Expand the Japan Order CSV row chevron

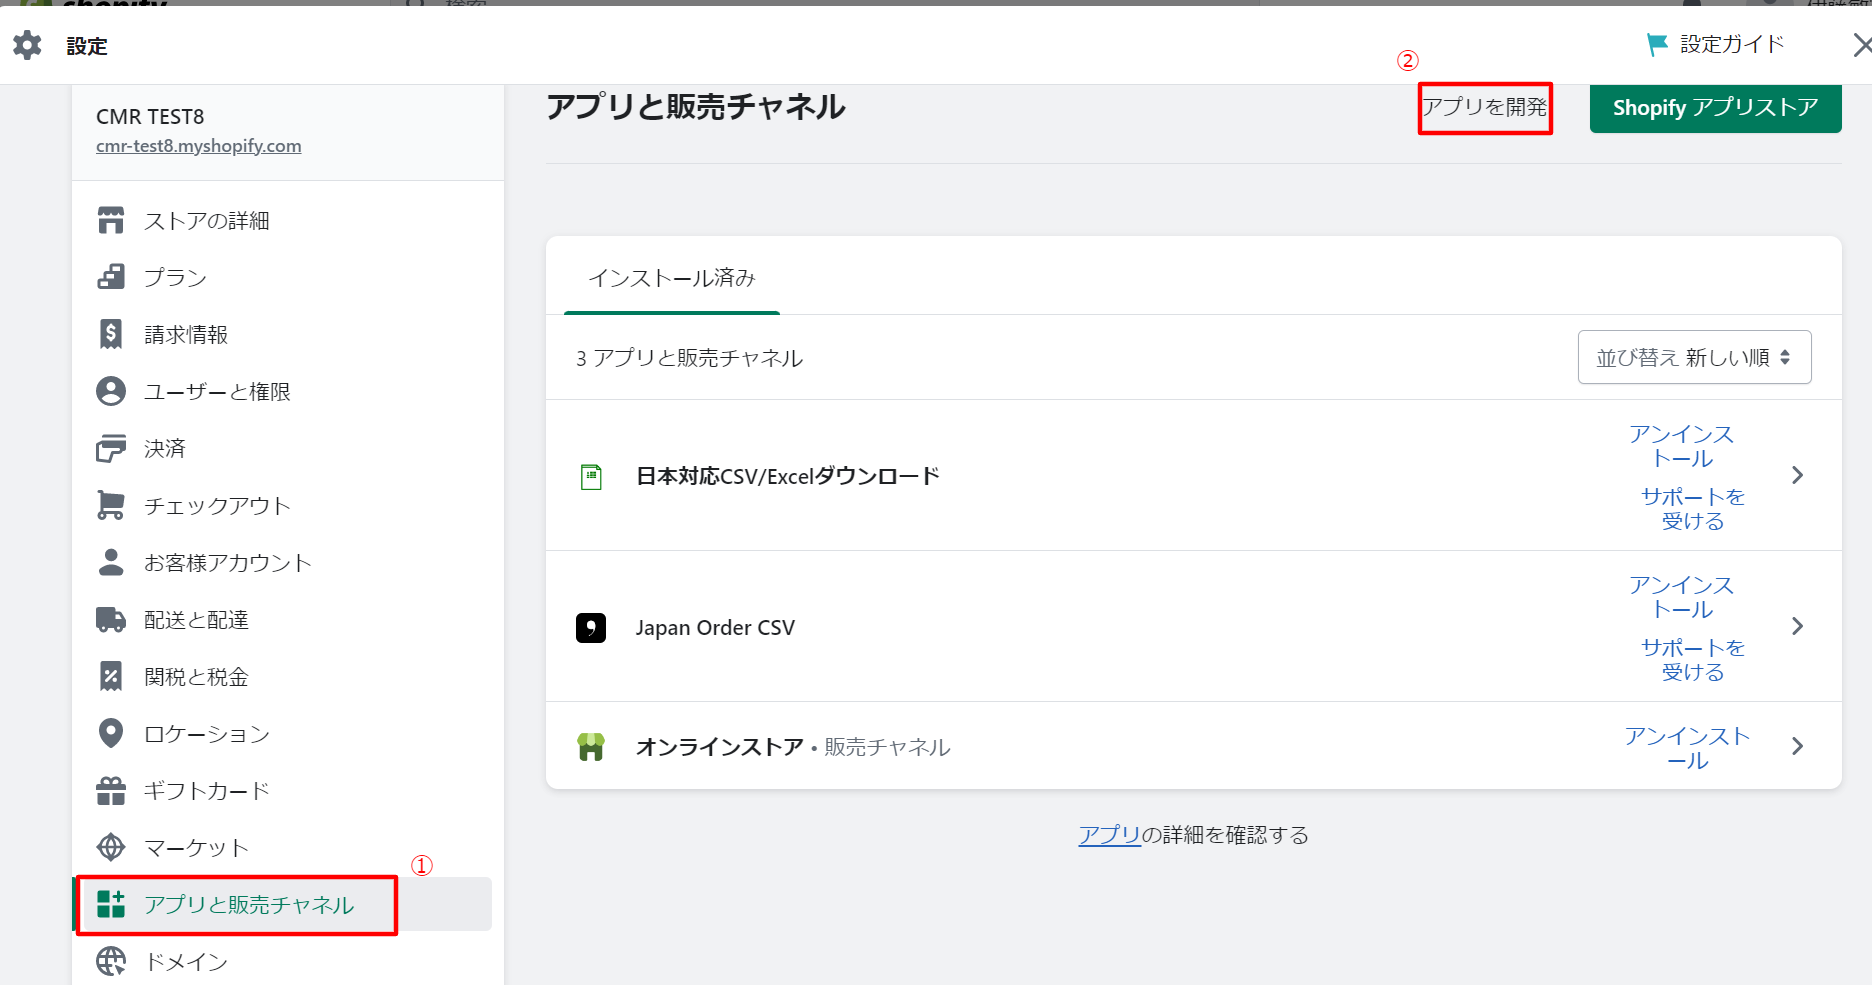tap(1797, 626)
